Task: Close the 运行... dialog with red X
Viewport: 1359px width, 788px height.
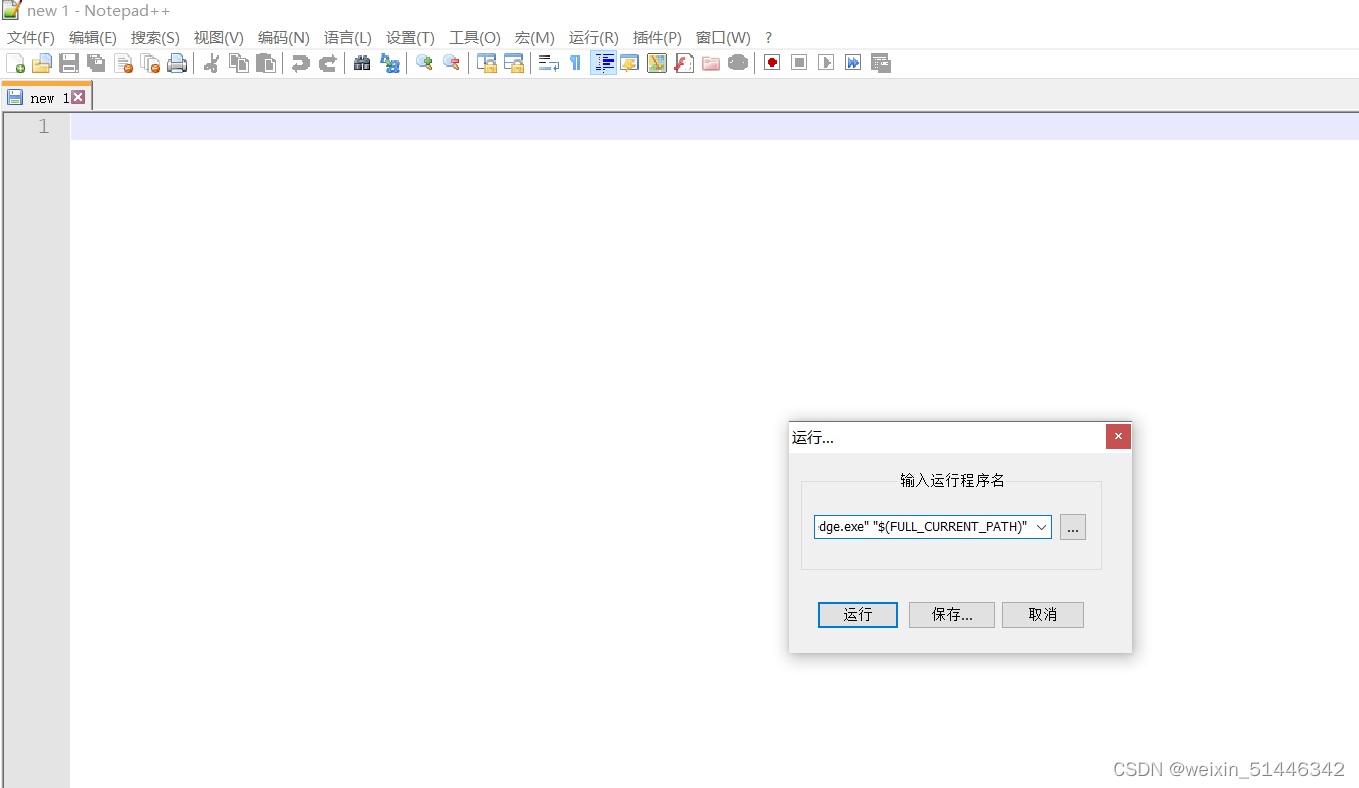Action: click(x=1118, y=436)
